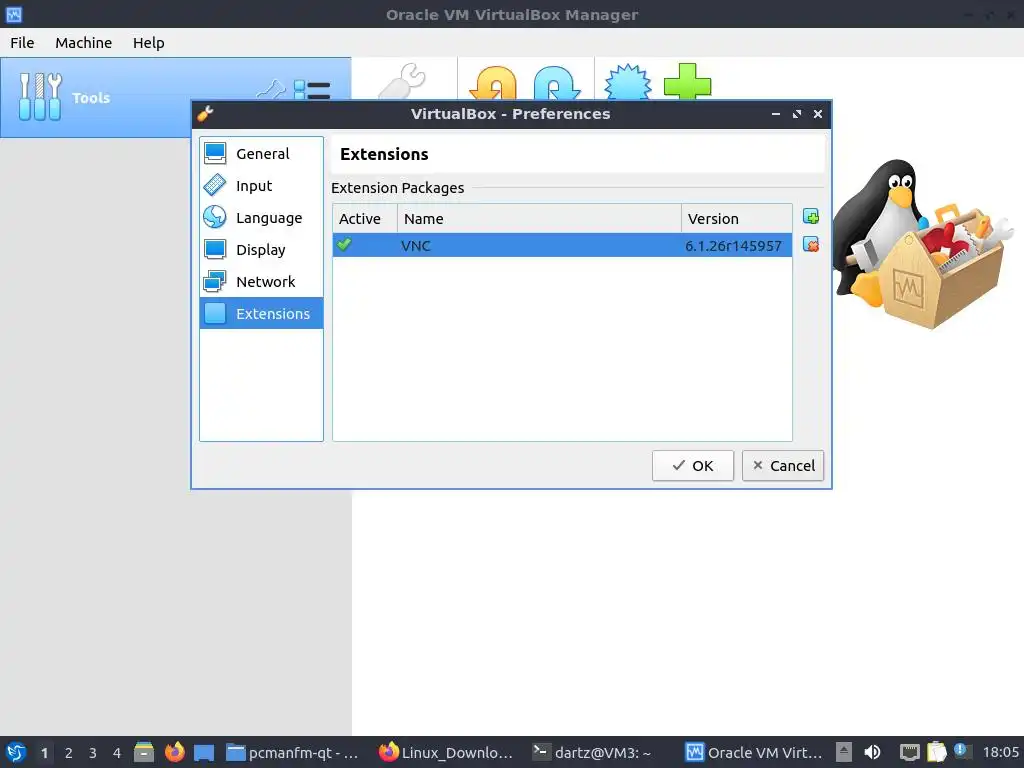Open the General preferences section
Viewport: 1024px width, 768px height.
[x=261, y=153]
